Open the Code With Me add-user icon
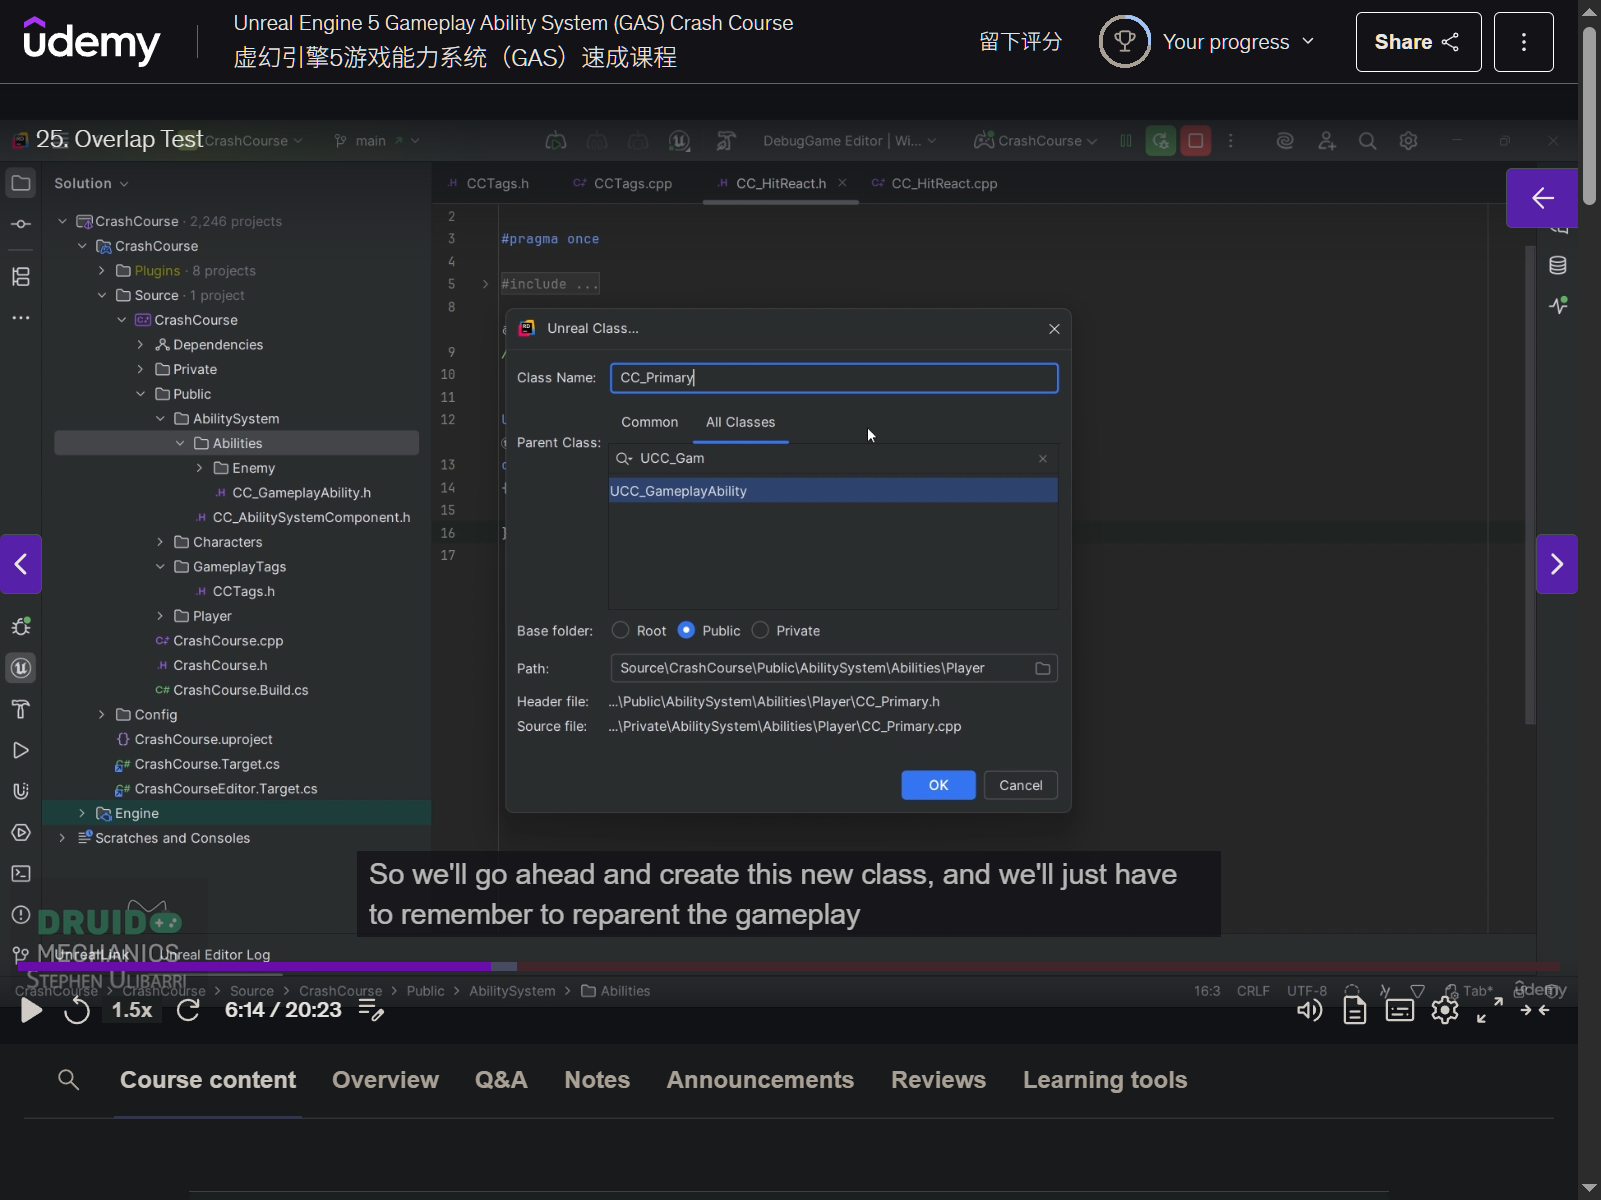The width and height of the screenshot is (1601, 1200). 1326,141
